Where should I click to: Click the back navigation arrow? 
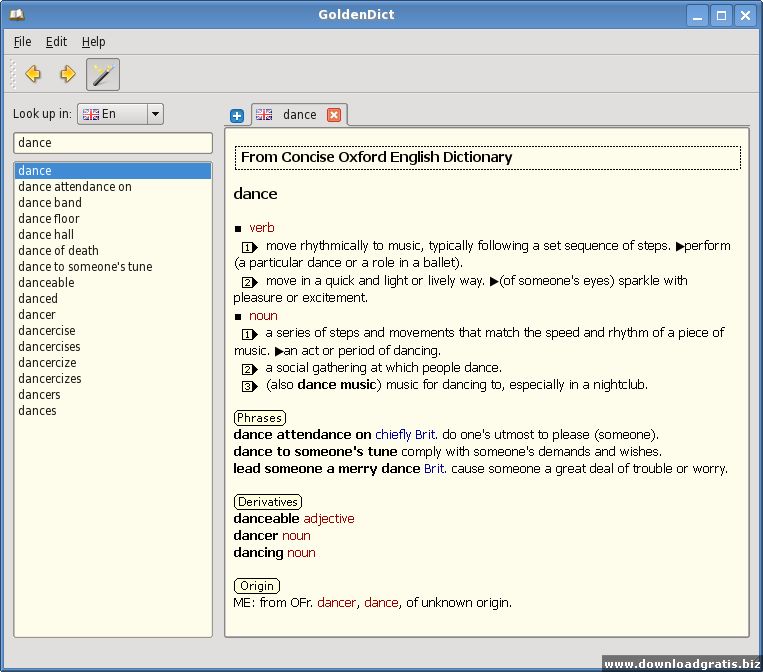[33, 74]
